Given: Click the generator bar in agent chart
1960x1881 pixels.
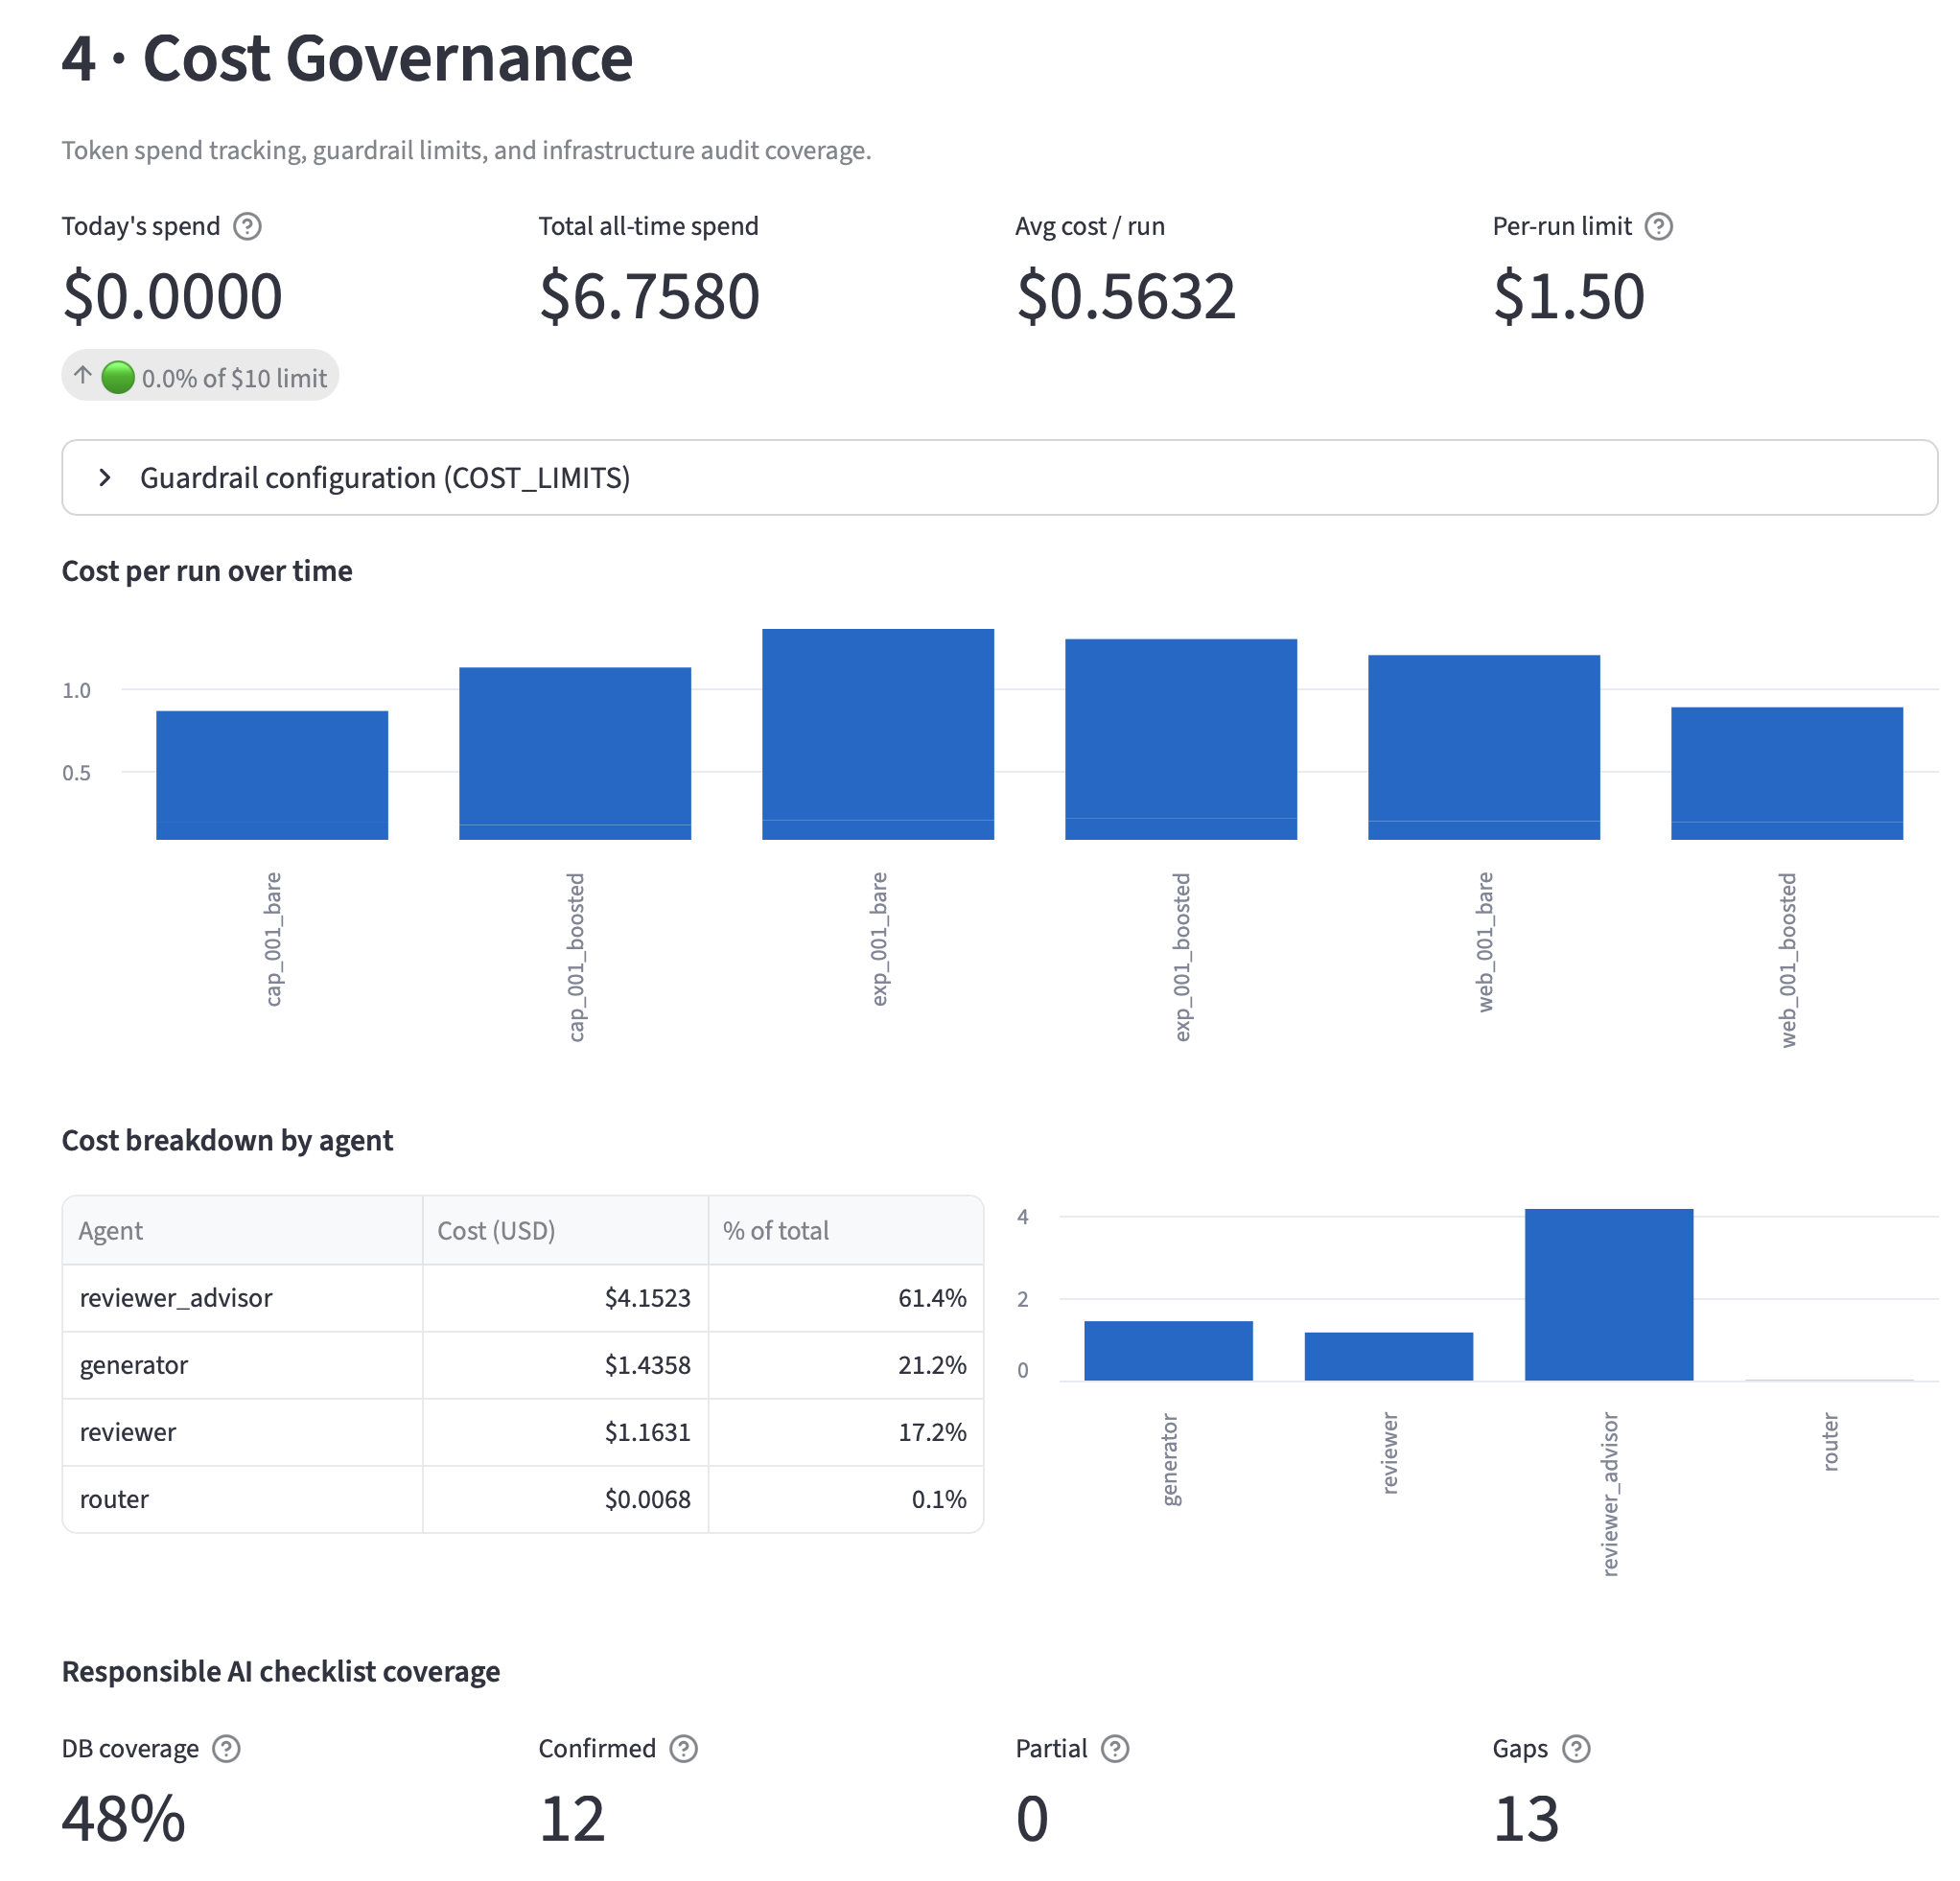Looking at the screenshot, I should [x=1168, y=1351].
